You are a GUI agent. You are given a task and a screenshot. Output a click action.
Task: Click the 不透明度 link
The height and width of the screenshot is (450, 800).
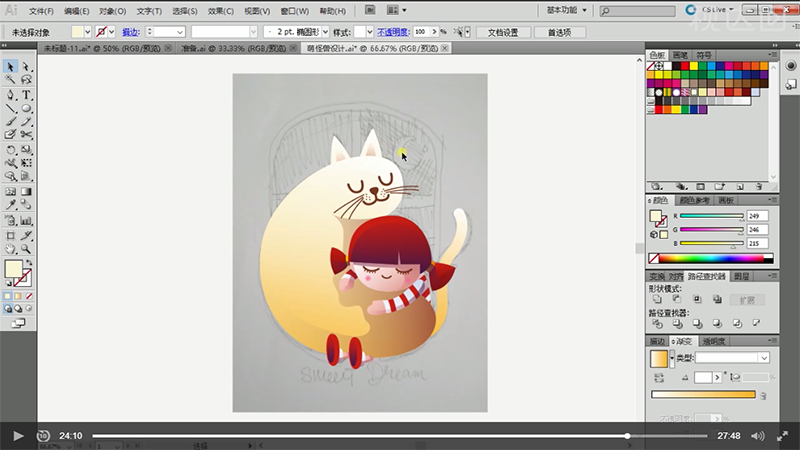[393, 32]
